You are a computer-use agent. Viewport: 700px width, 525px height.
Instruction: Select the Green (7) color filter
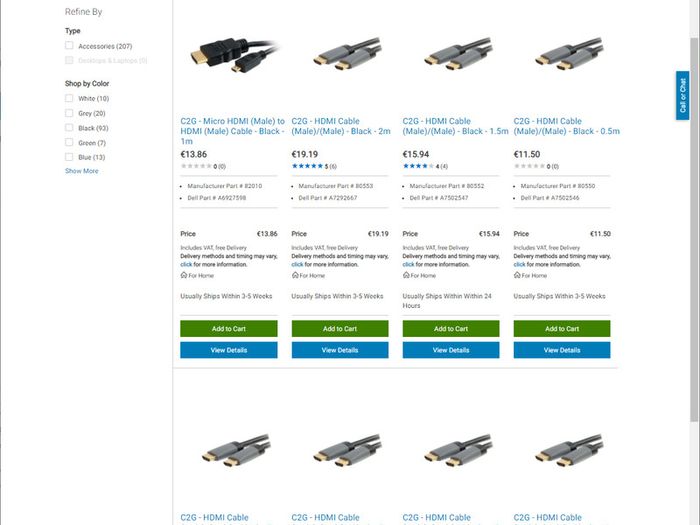pyautogui.click(x=69, y=142)
